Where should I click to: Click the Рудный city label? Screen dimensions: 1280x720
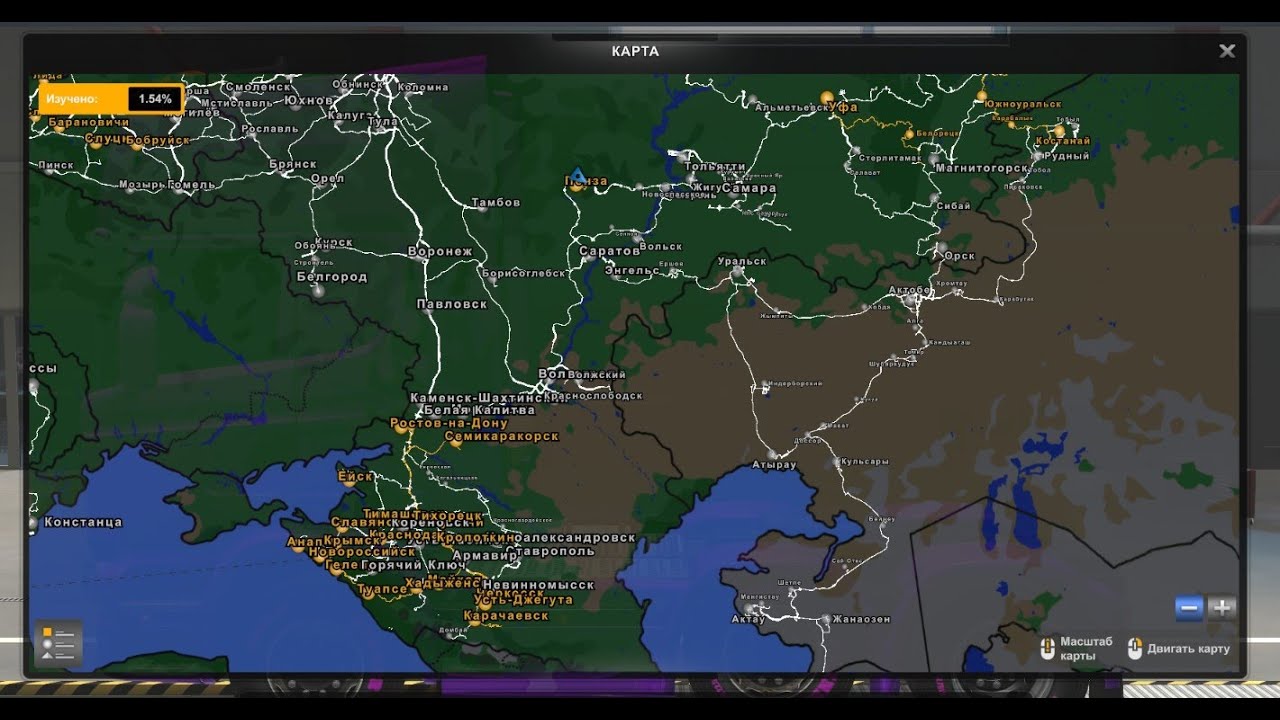1066,156
